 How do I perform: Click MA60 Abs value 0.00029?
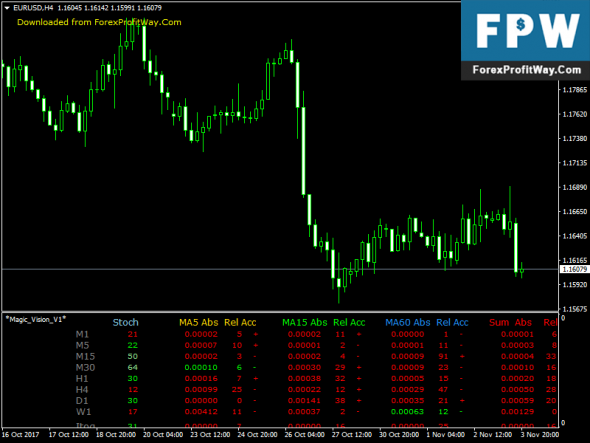click(x=408, y=390)
